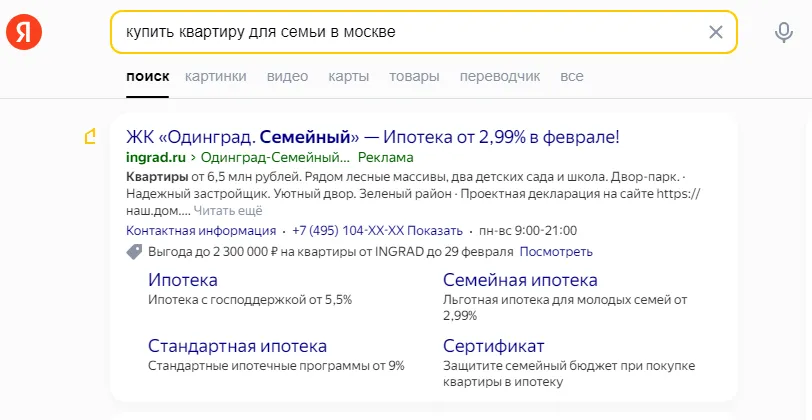The height and width of the screenshot is (420, 812).
Task: Open the Стандартная ипотека sitelink
Action: 237,345
